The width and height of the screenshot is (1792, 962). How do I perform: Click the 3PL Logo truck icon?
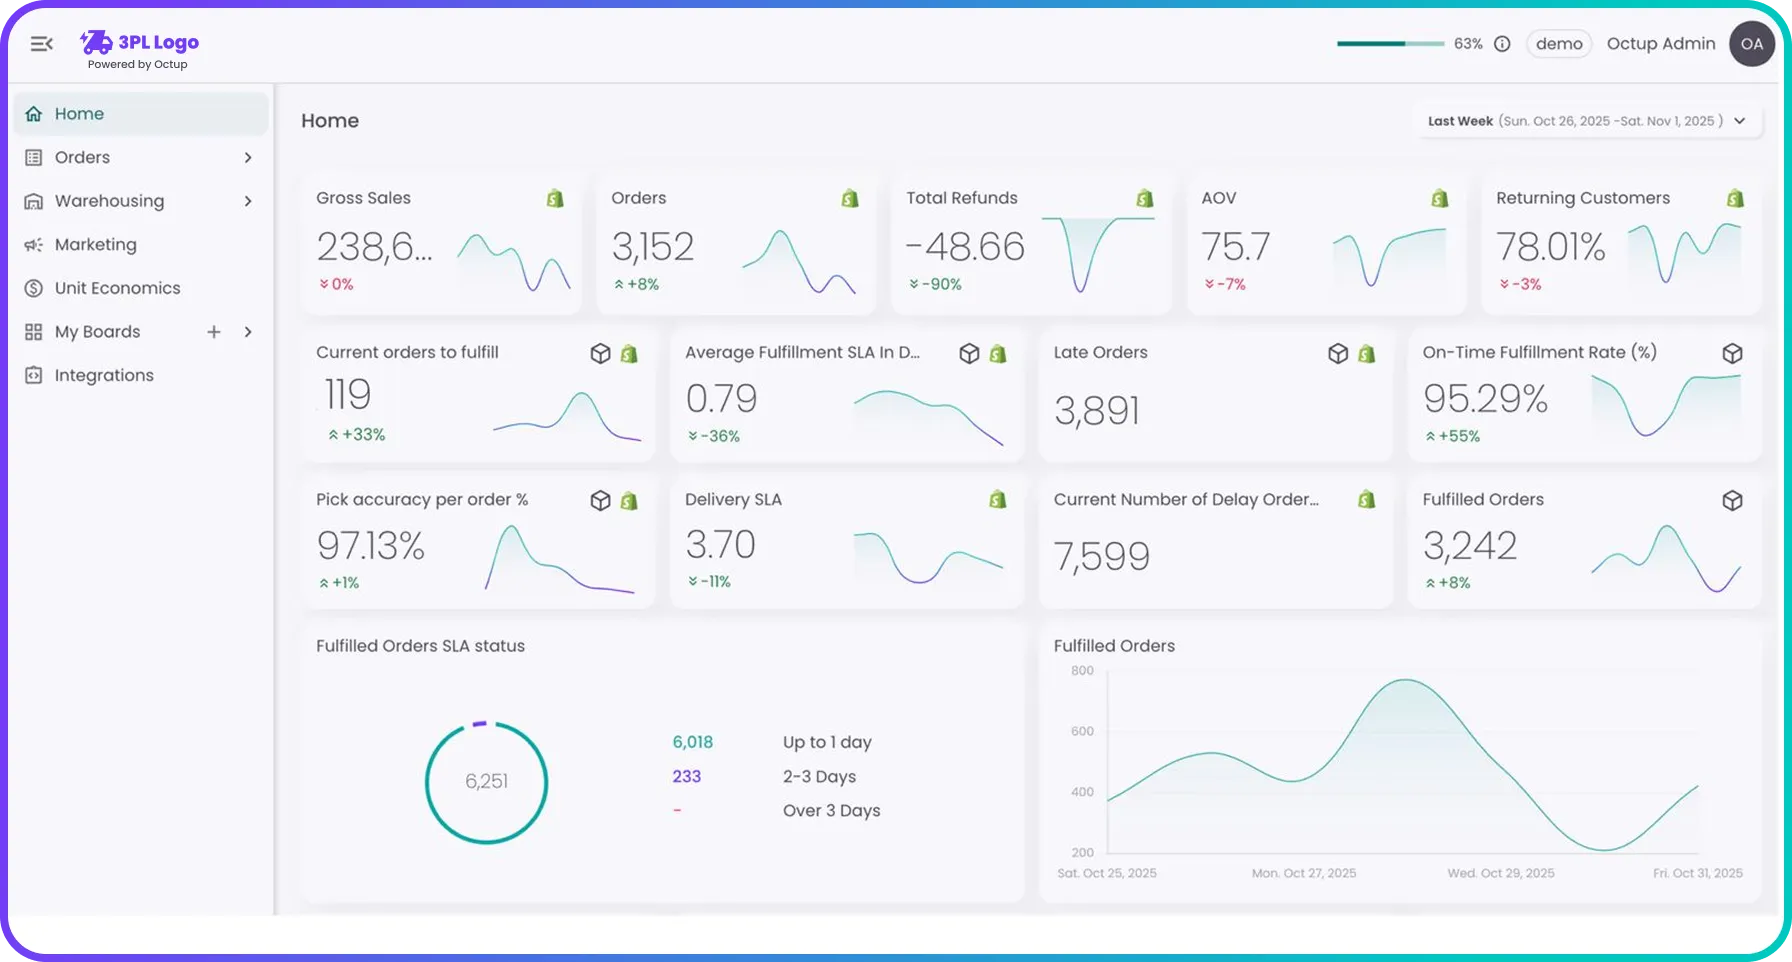pyautogui.click(x=95, y=41)
